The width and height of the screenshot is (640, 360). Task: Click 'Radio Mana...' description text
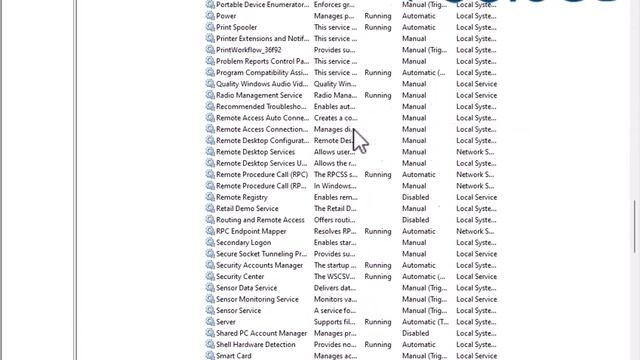[x=335, y=95]
